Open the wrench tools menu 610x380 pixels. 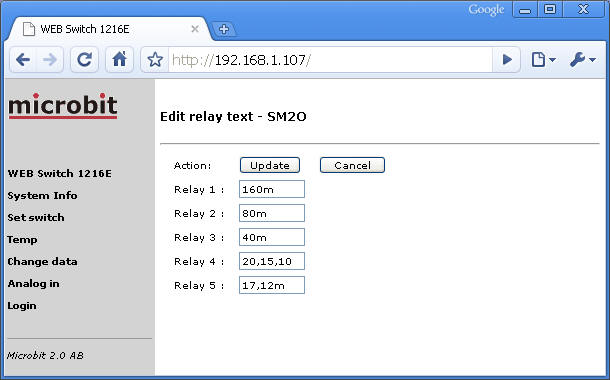tap(582, 60)
